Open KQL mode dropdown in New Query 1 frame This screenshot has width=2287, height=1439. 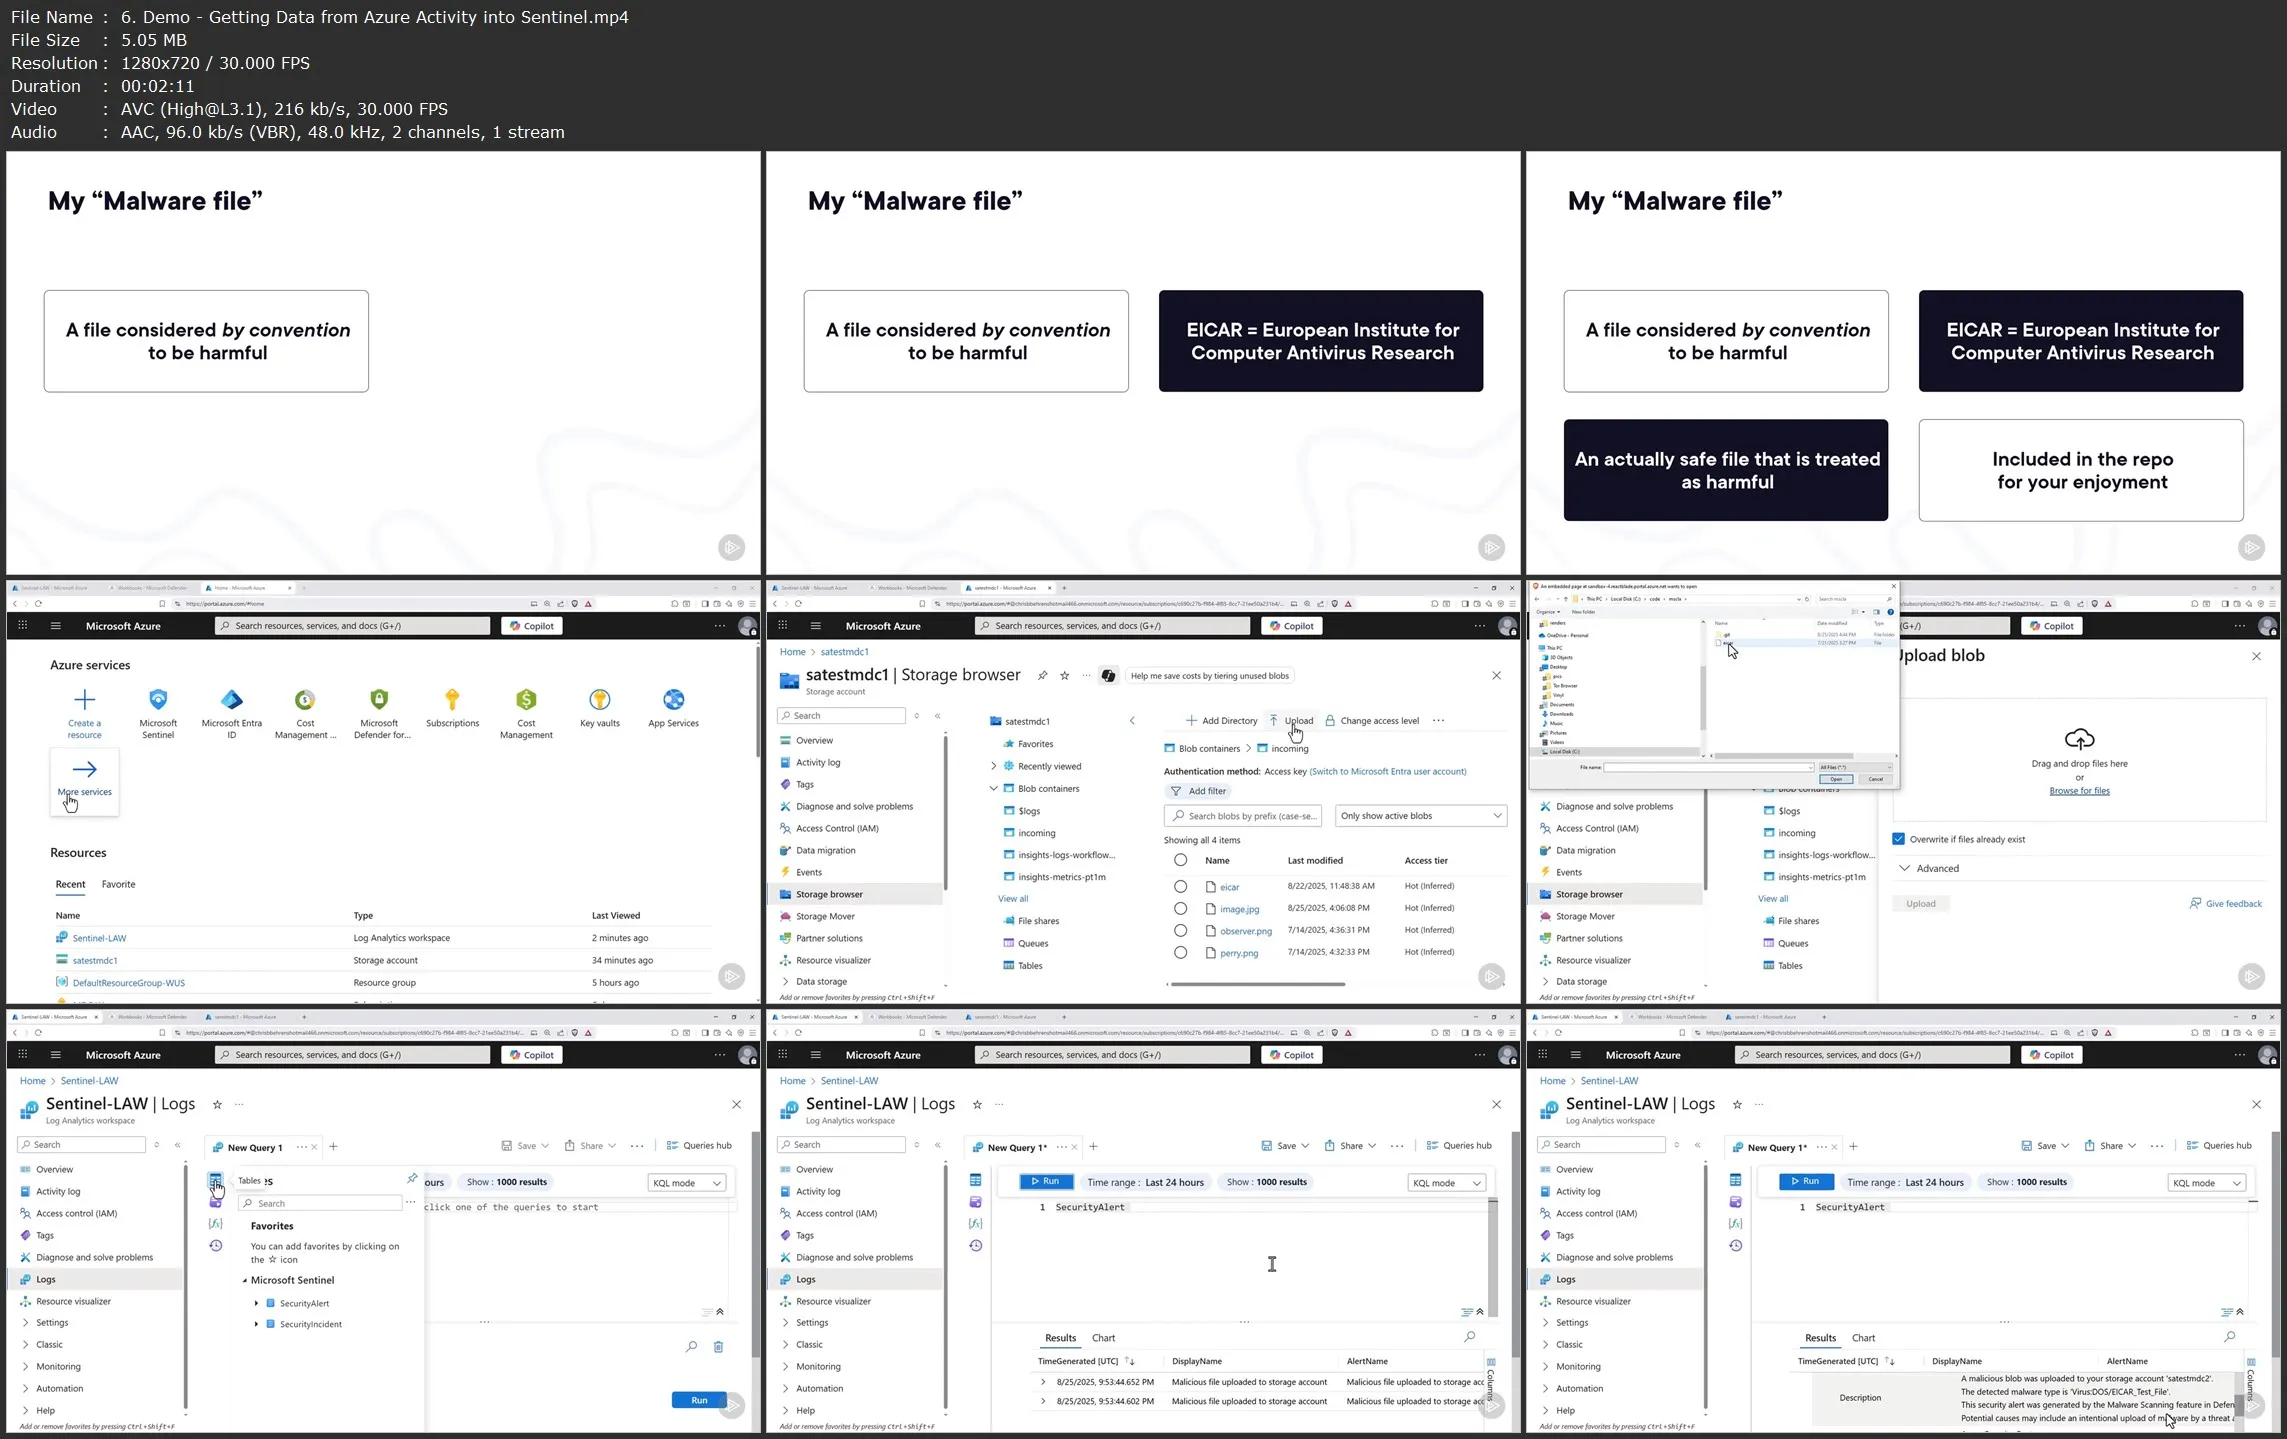click(x=686, y=1183)
